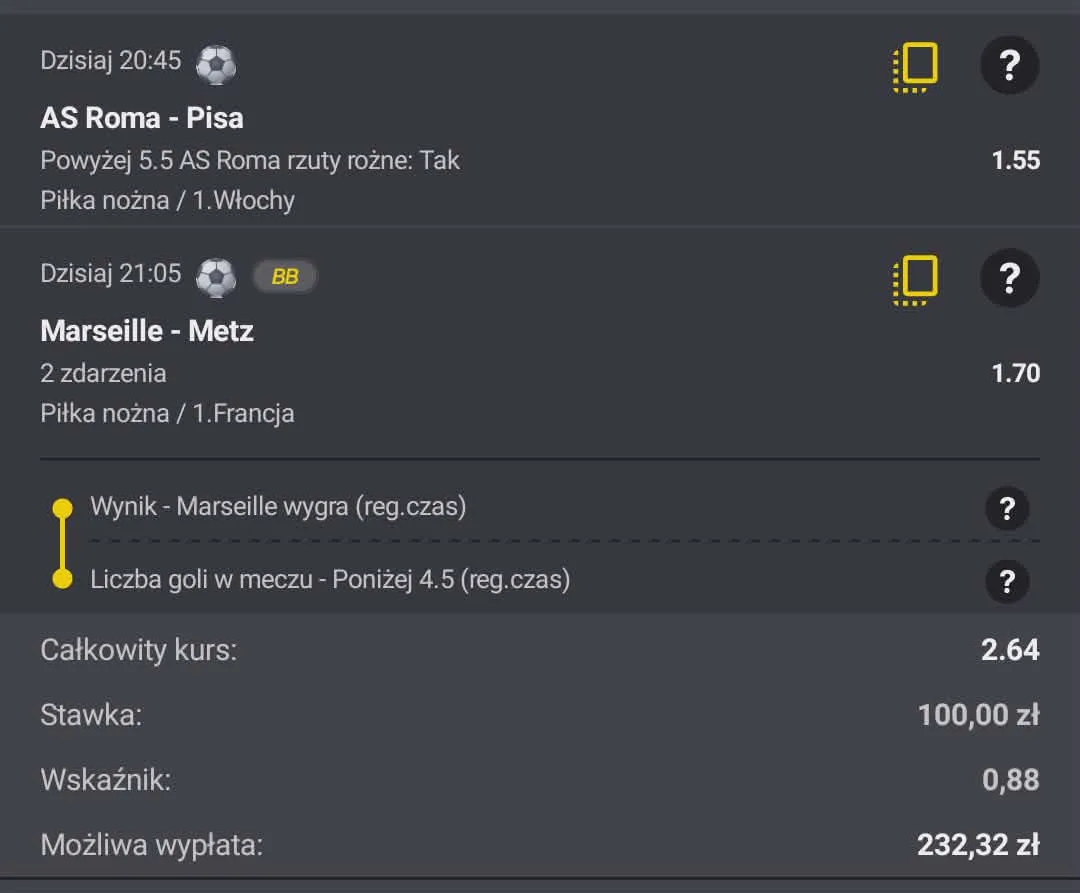Toggle the BB badge on the Marseille match
The image size is (1080, 893).
tap(286, 276)
